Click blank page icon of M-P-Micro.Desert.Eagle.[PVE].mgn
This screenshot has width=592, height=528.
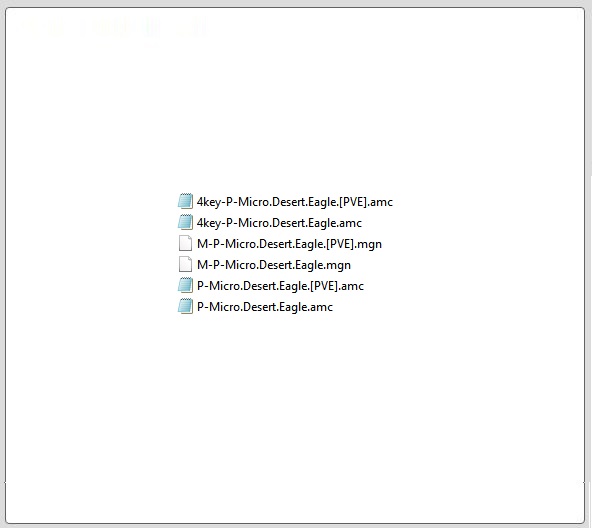pos(185,244)
